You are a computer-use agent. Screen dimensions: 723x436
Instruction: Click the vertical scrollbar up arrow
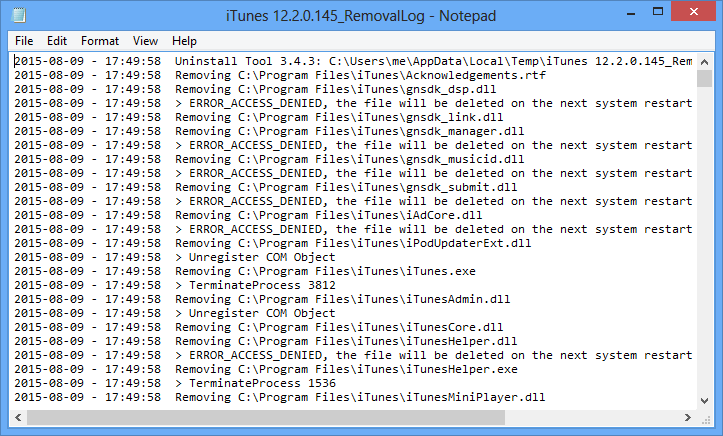704,61
